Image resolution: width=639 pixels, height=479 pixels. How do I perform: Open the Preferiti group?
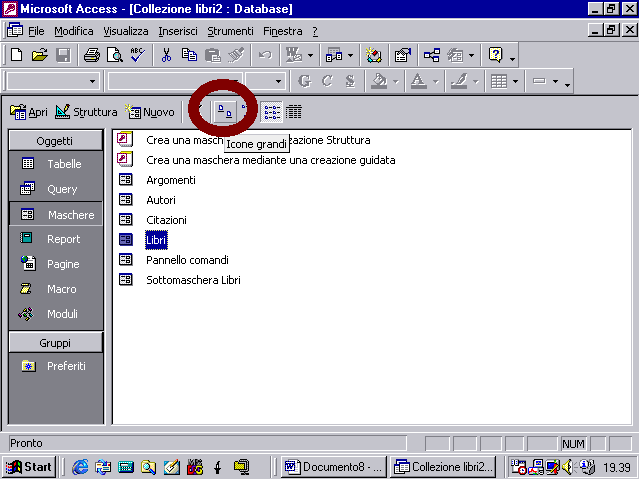coord(55,366)
